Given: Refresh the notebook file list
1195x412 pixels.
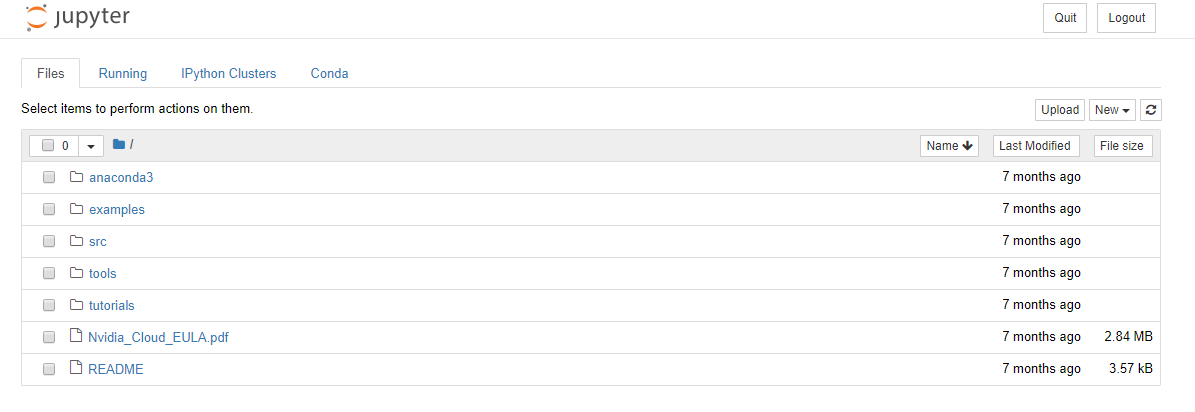Looking at the screenshot, I should [1151, 110].
